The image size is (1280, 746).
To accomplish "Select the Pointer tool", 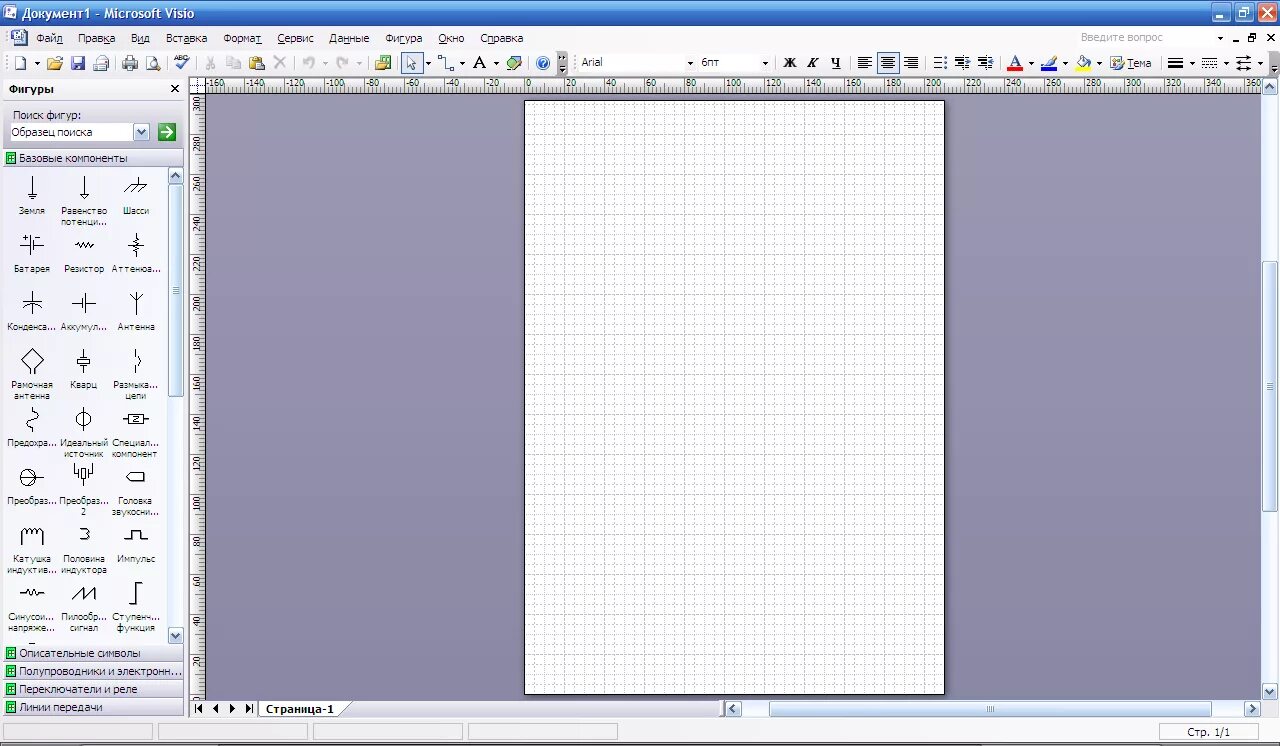I will click(x=411, y=63).
